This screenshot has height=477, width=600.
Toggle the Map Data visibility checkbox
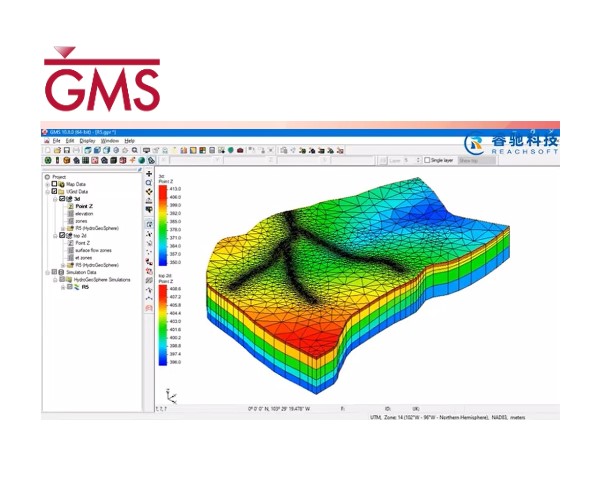[x=54, y=184]
